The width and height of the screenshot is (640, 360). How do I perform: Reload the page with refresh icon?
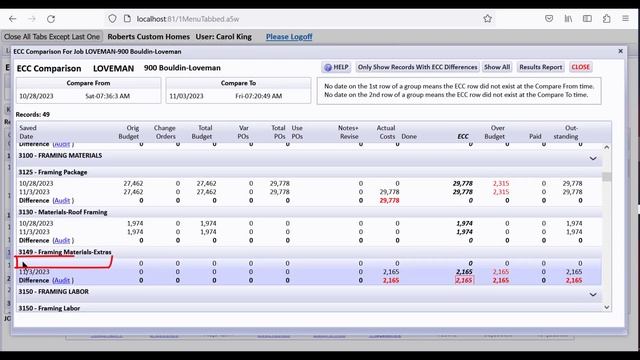[x=51, y=19]
